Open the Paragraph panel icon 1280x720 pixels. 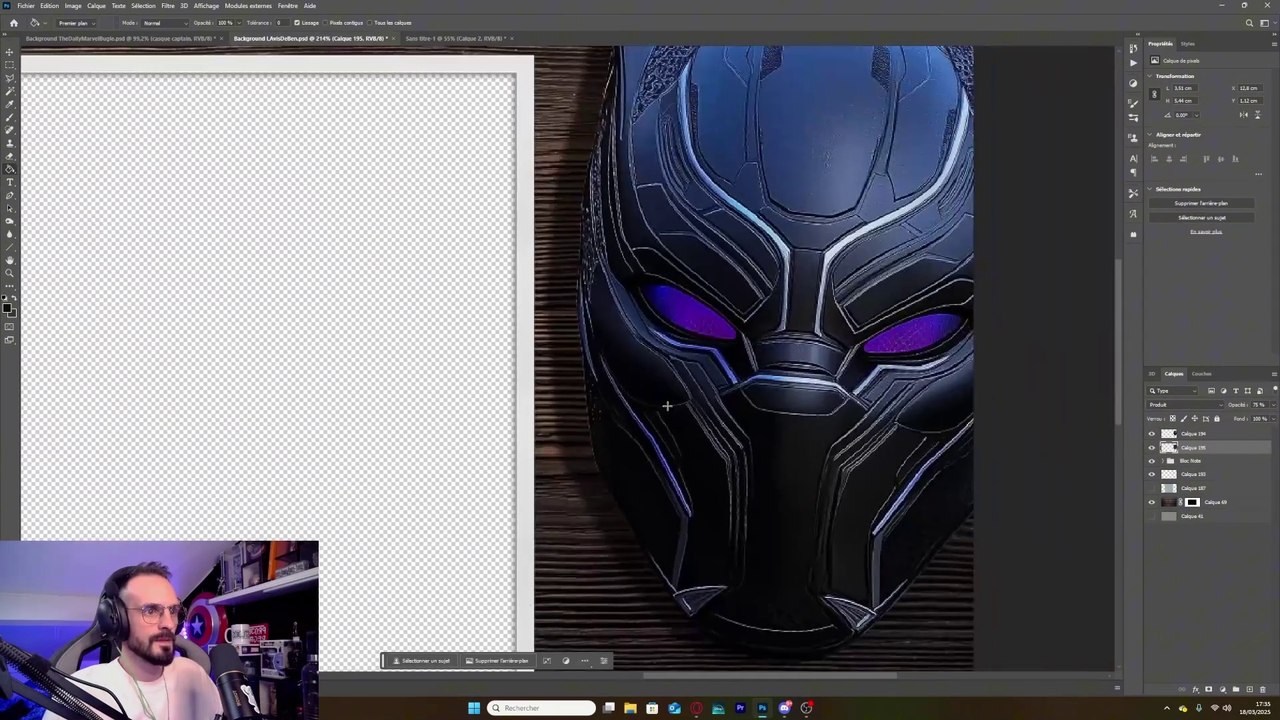(x=1133, y=172)
